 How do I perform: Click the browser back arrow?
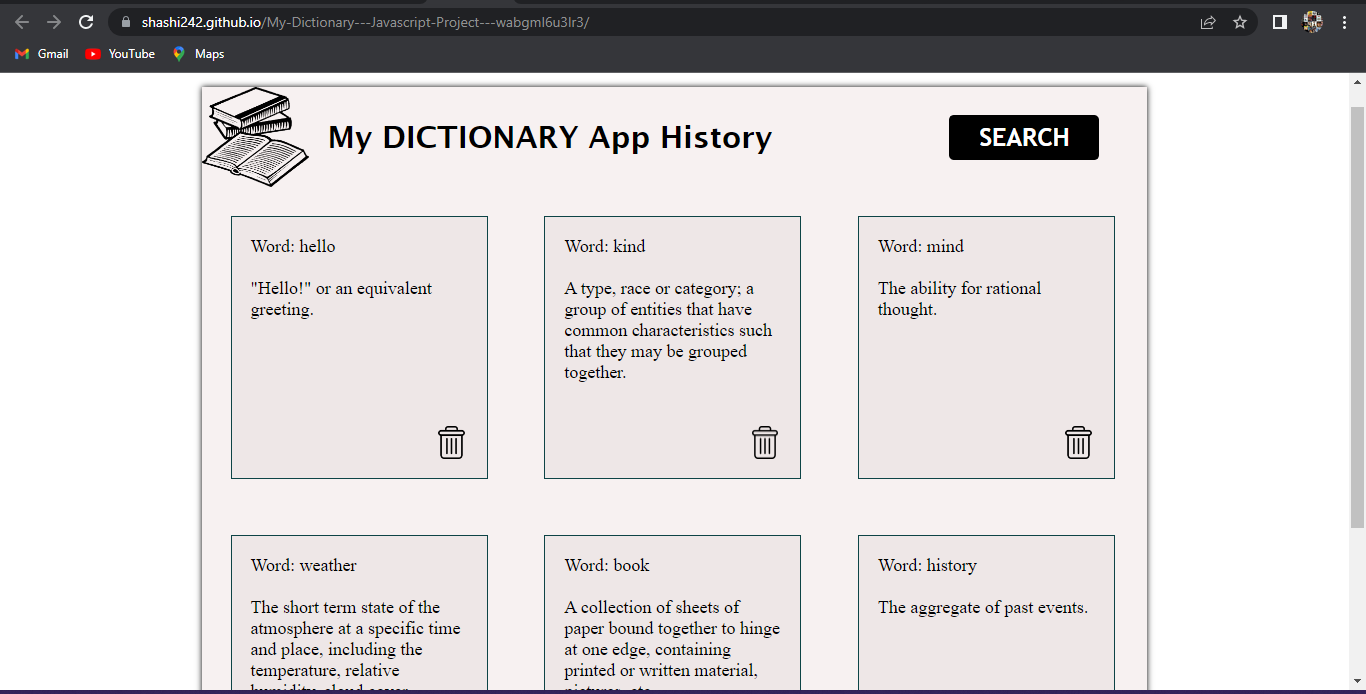tap(20, 21)
